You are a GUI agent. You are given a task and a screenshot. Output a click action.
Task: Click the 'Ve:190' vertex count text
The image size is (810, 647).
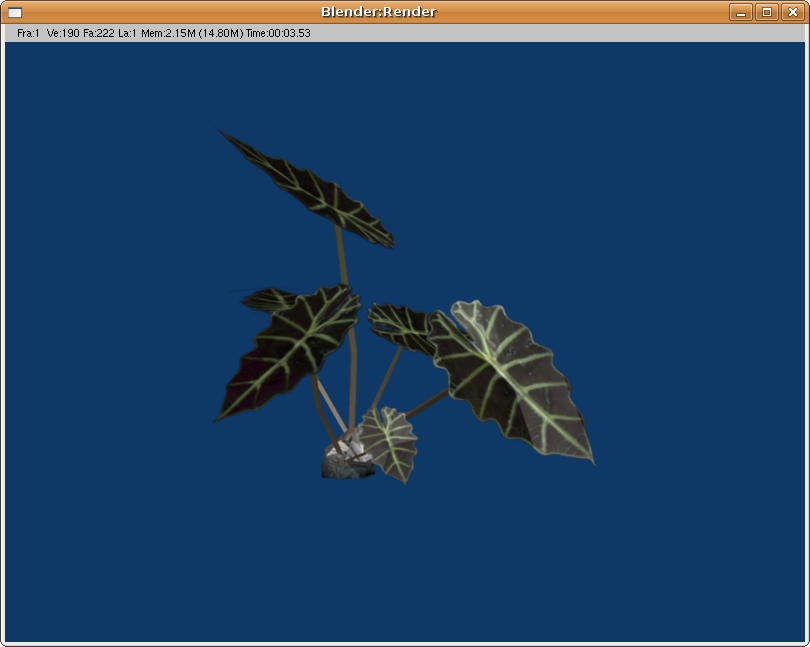click(63, 33)
